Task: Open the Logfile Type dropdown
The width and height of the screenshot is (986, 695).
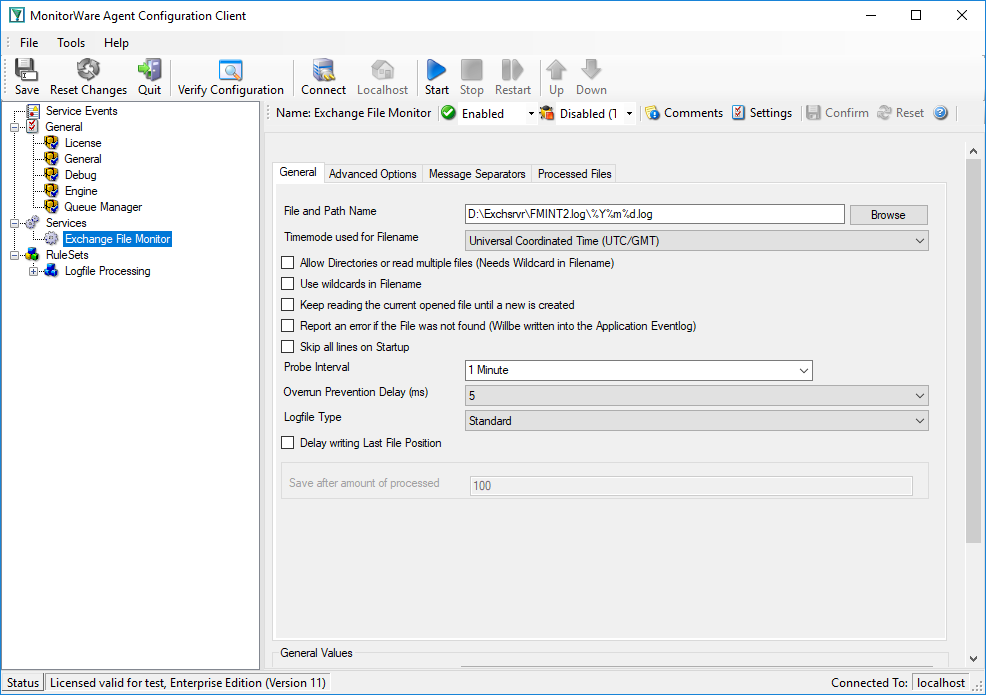Action: pos(696,421)
